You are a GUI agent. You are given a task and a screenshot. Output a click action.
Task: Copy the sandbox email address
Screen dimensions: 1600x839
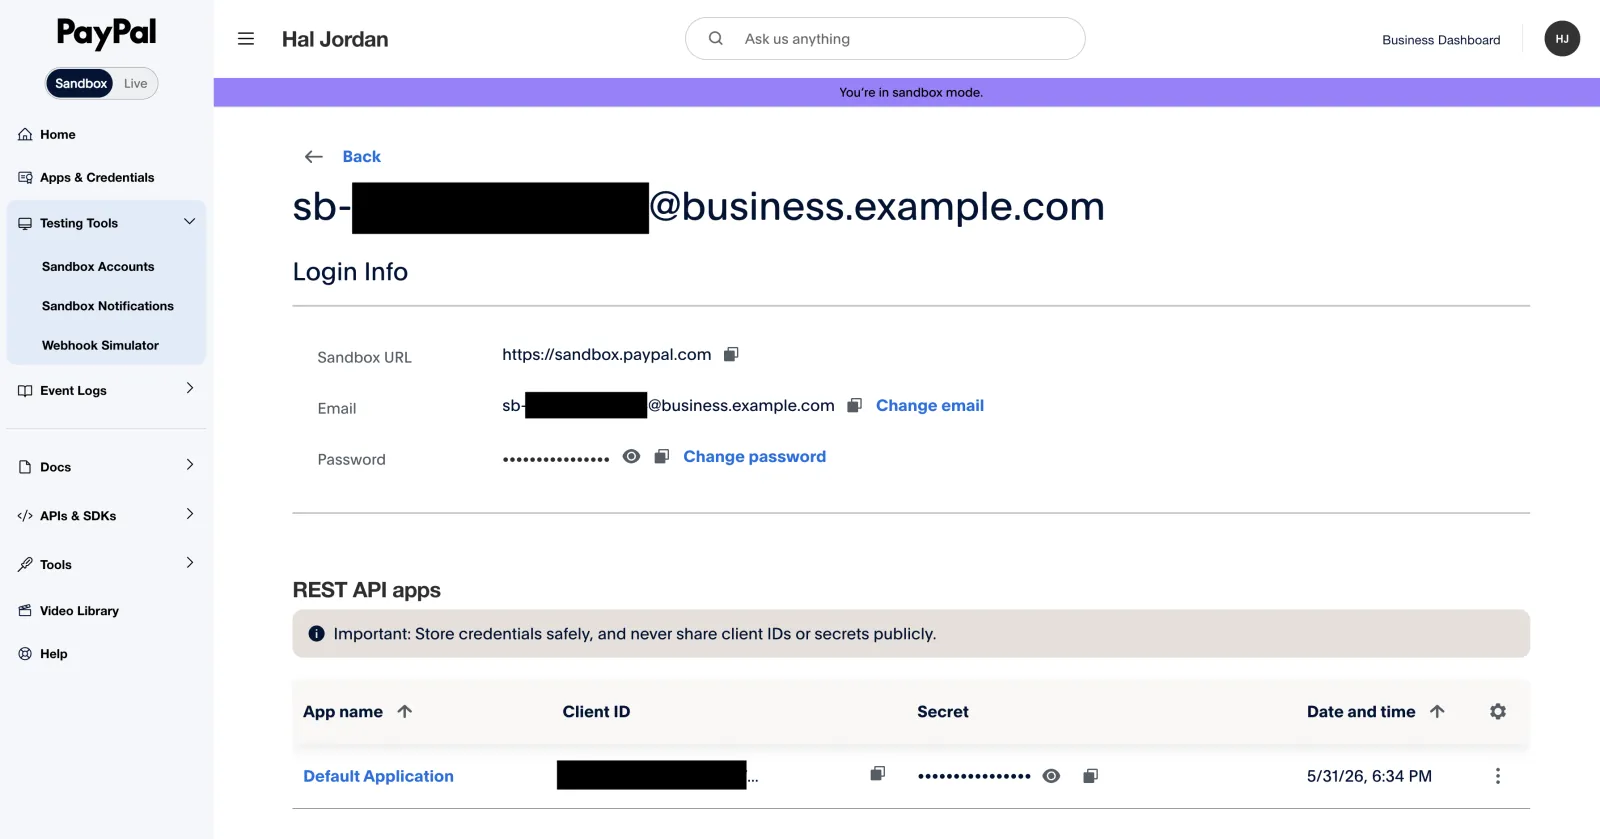(854, 405)
